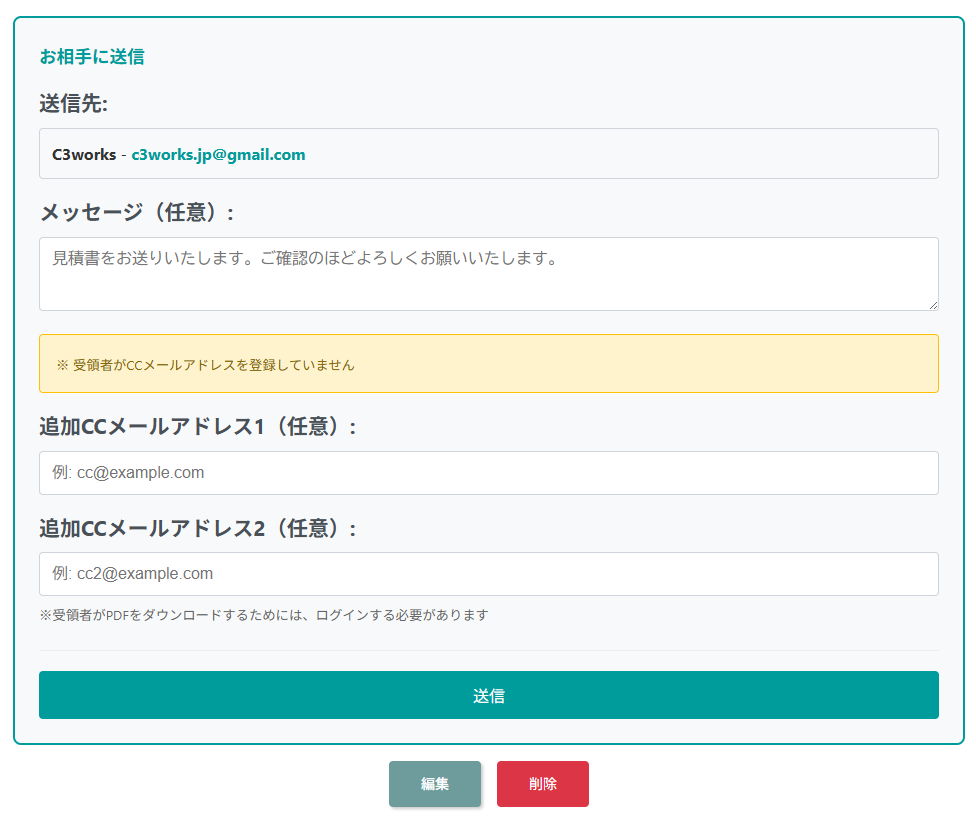Click the PDF download login notice text
The height and width of the screenshot is (822, 976).
[264, 615]
